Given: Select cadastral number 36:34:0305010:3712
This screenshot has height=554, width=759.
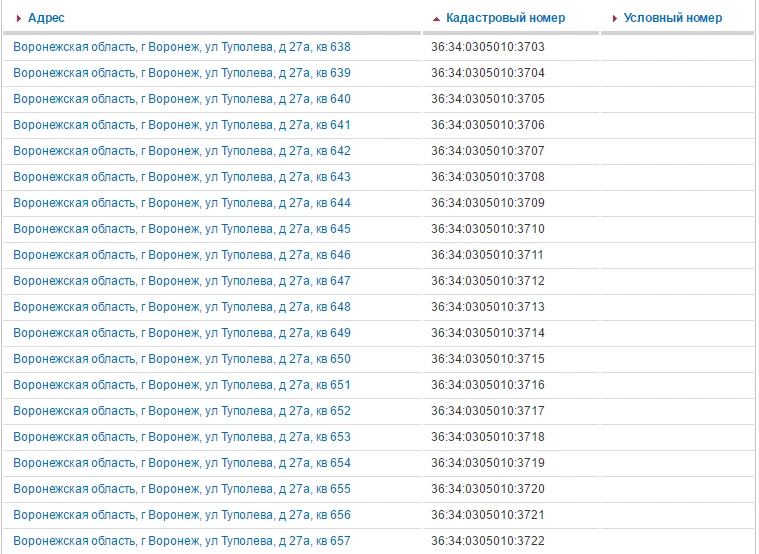Looking at the screenshot, I should coord(488,281).
